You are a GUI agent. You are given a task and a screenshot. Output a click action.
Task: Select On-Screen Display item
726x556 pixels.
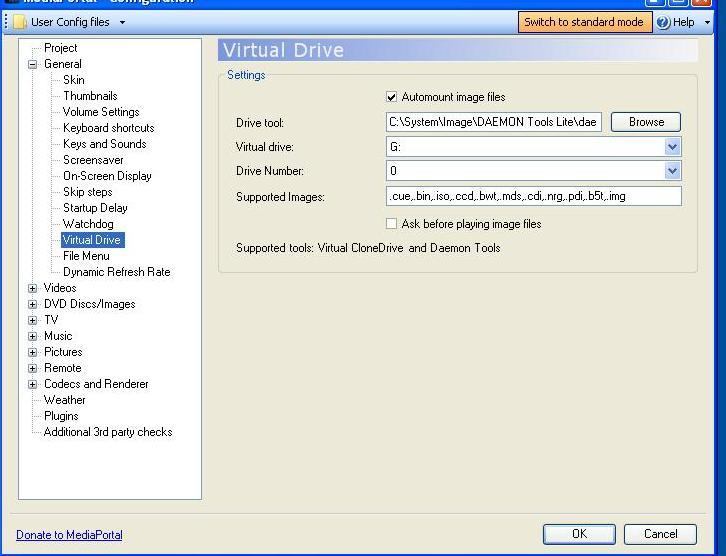click(107, 176)
